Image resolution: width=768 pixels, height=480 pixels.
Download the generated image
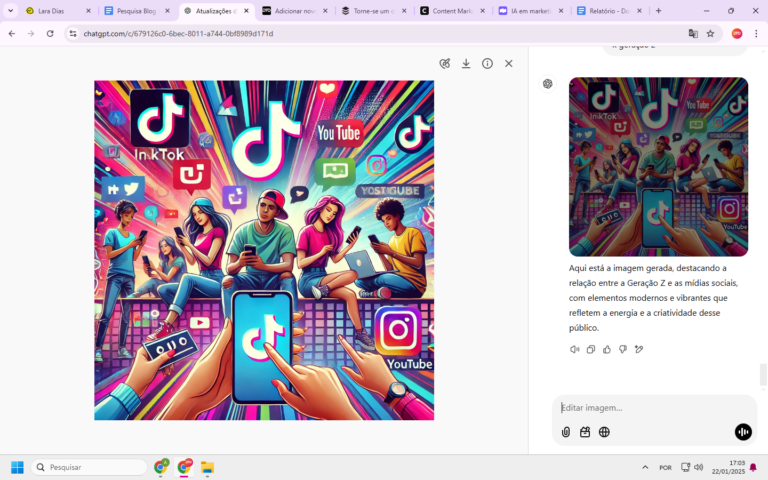pyautogui.click(x=466, y=64)
